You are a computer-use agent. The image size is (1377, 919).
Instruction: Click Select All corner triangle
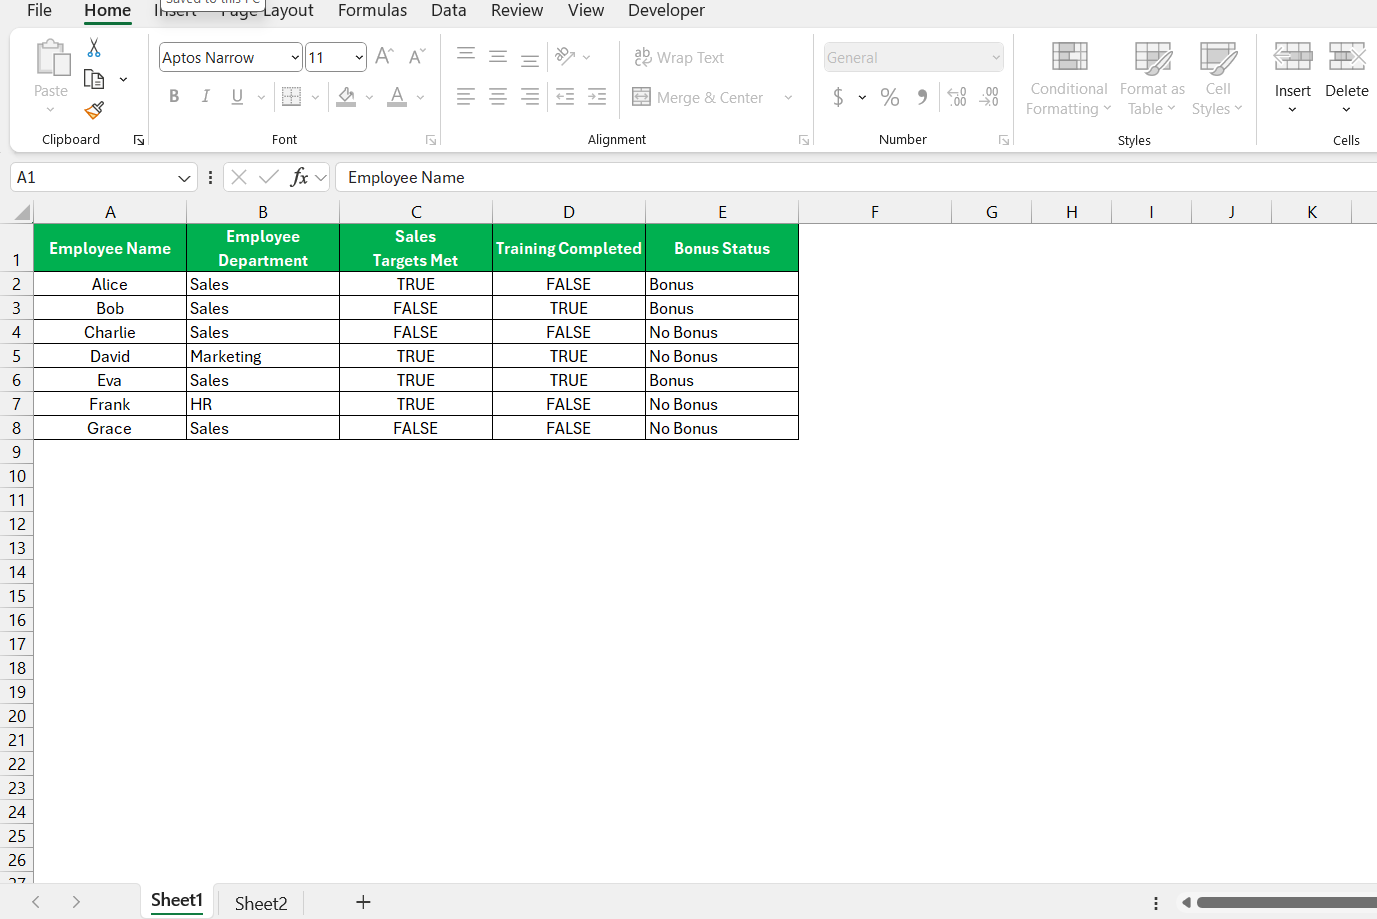[22, 212]
